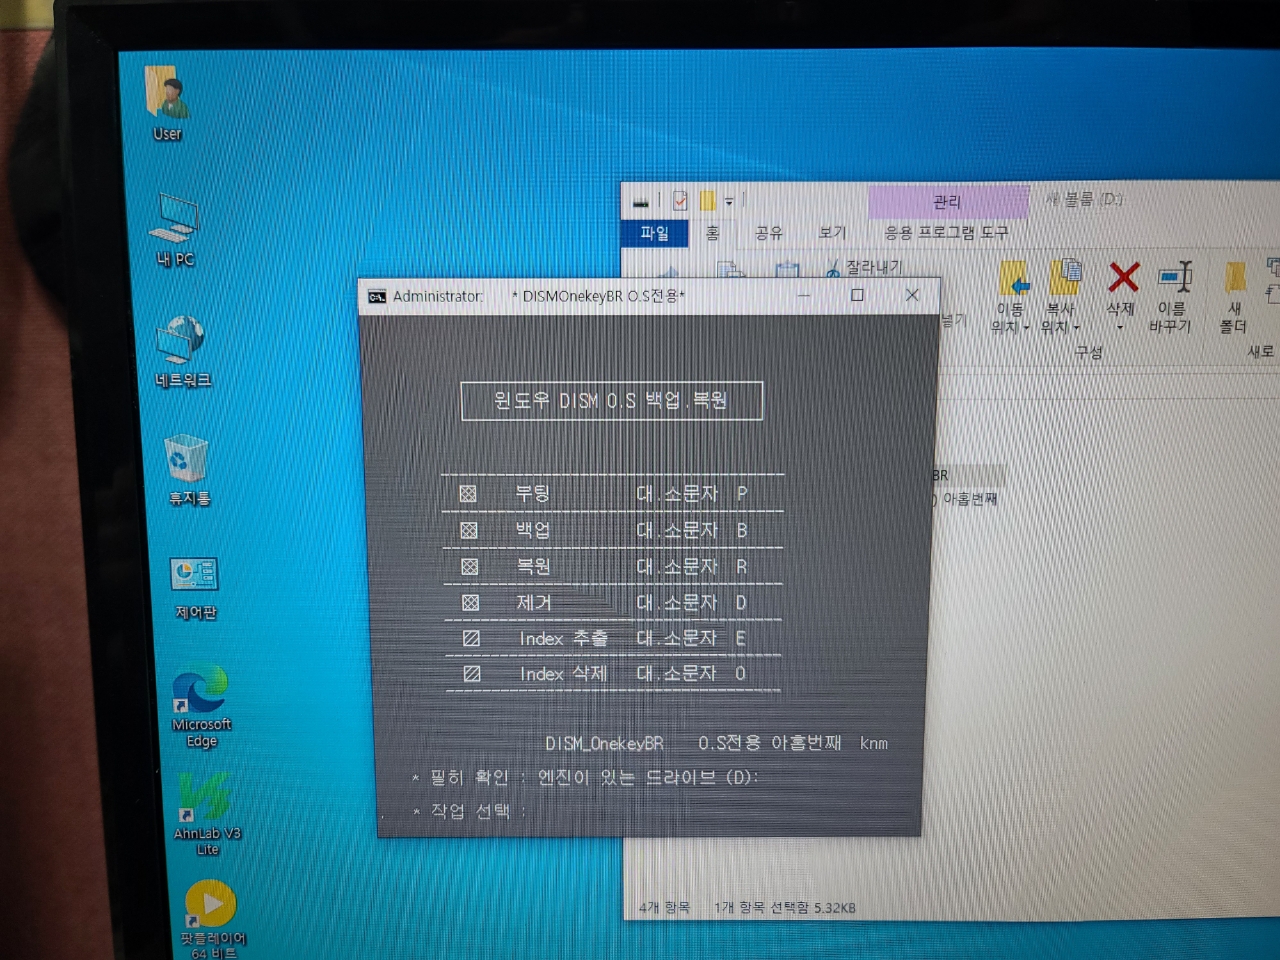Launch the 팟플레이어 64 비트 shortcut
Screen dimensions: 1280x960
pyautogui.click(x=212, y=920)
